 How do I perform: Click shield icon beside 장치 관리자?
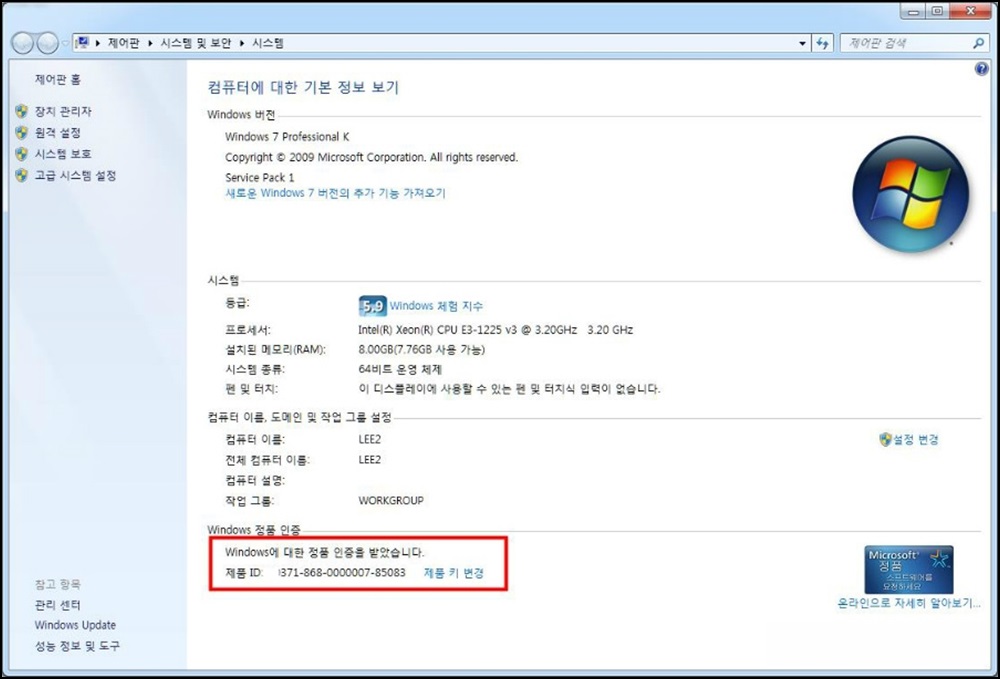coord(22,112)
